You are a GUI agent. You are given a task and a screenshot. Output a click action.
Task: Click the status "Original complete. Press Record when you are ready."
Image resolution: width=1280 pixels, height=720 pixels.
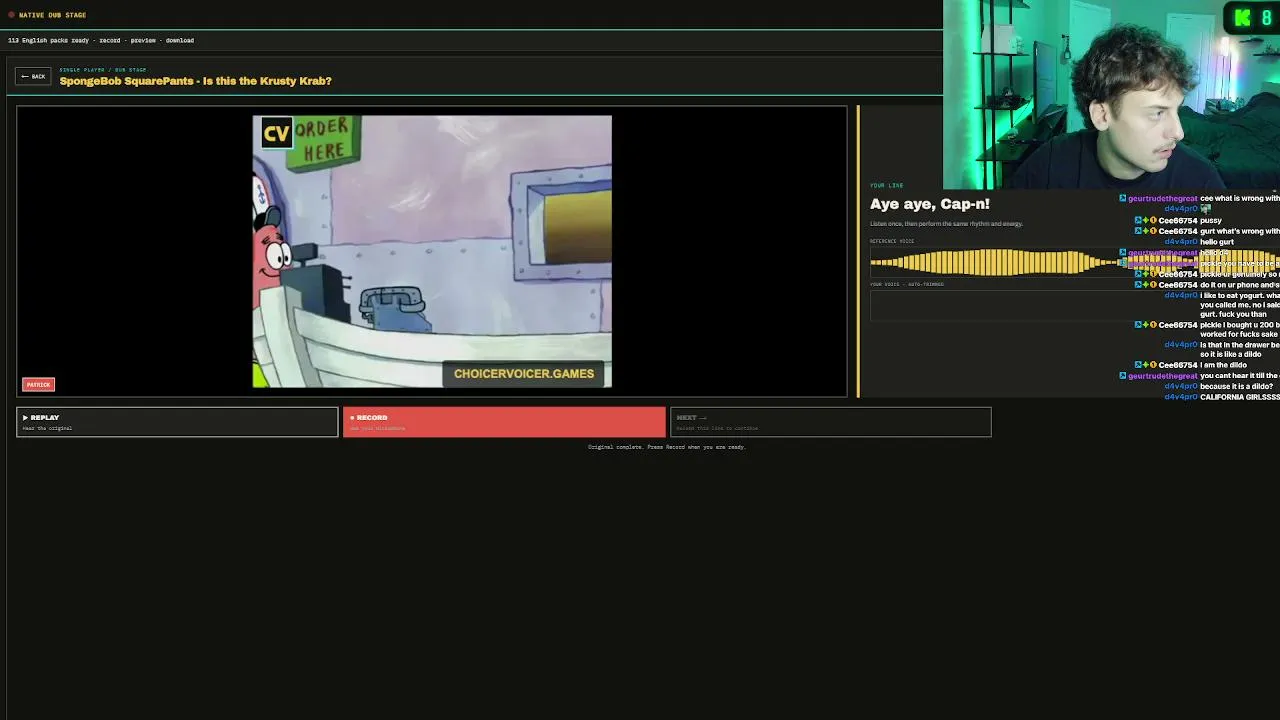(x=667, y=447)
